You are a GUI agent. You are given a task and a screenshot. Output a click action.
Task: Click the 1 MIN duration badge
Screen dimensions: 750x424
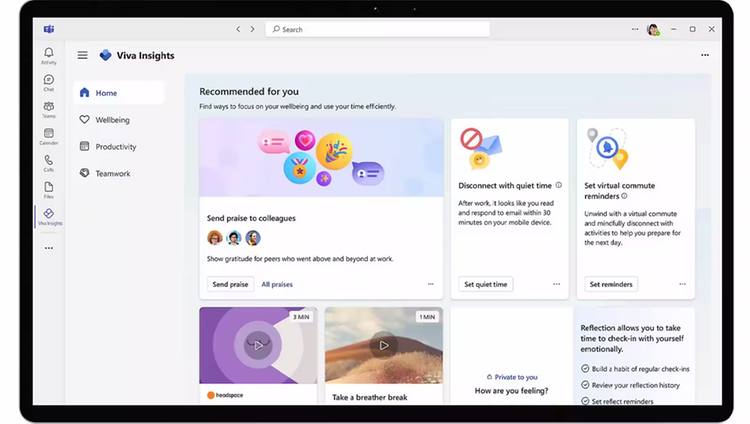click(x=427, y=317)
